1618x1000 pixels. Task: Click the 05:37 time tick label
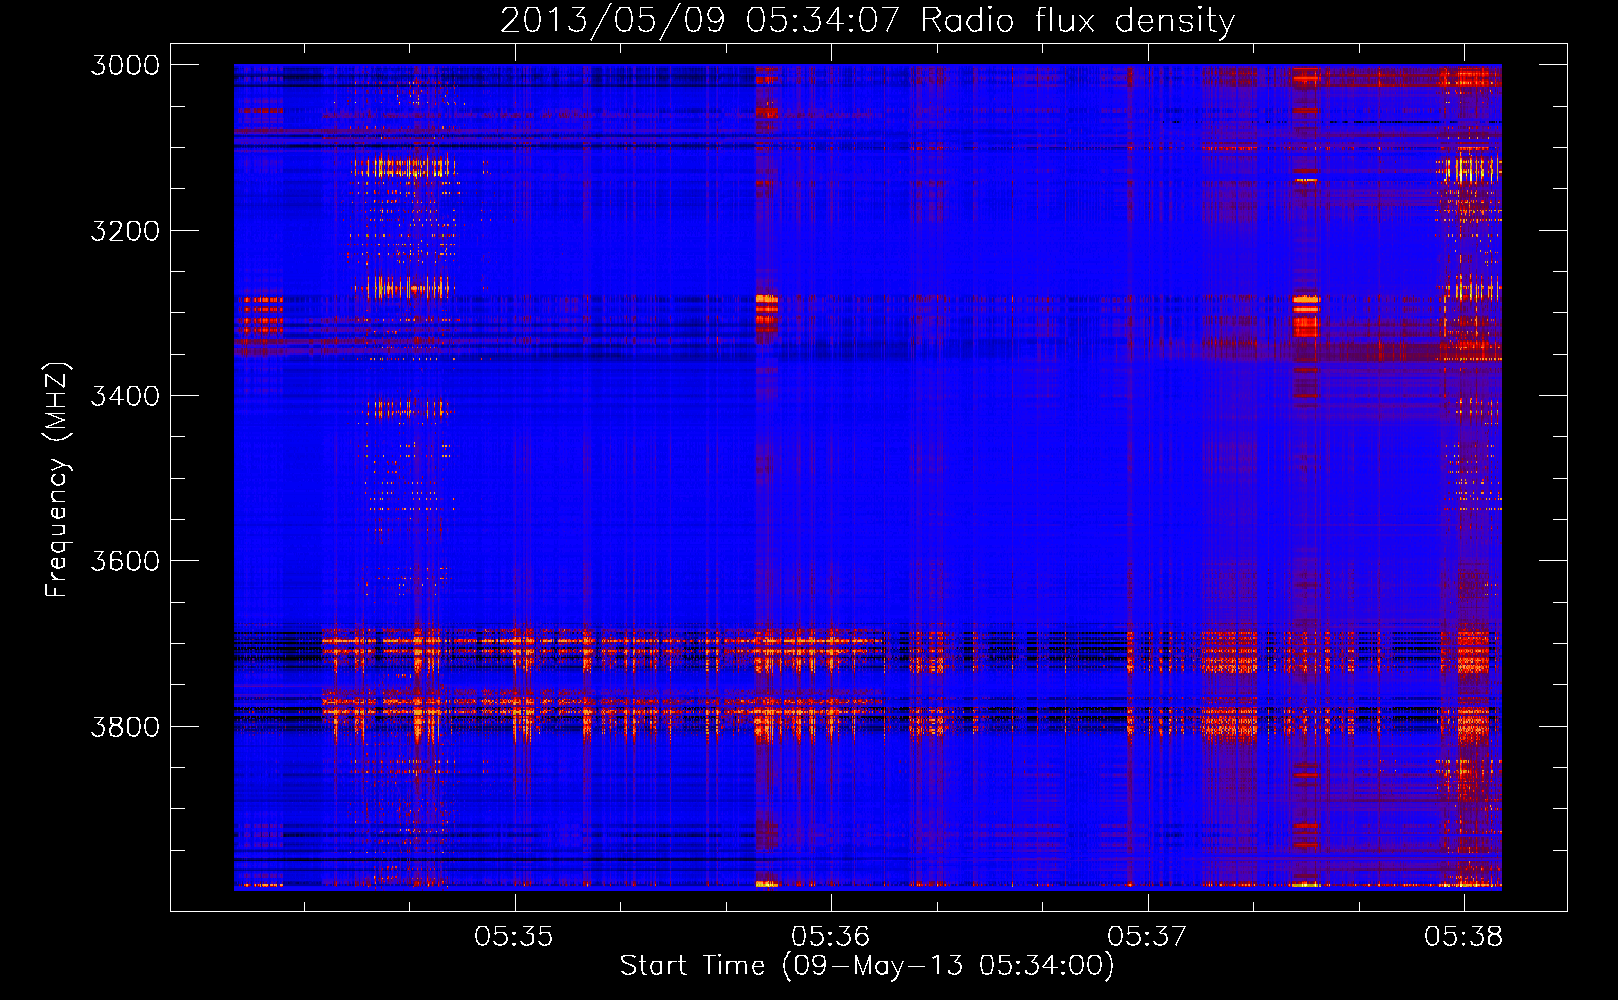click(x=1147, y=937)
